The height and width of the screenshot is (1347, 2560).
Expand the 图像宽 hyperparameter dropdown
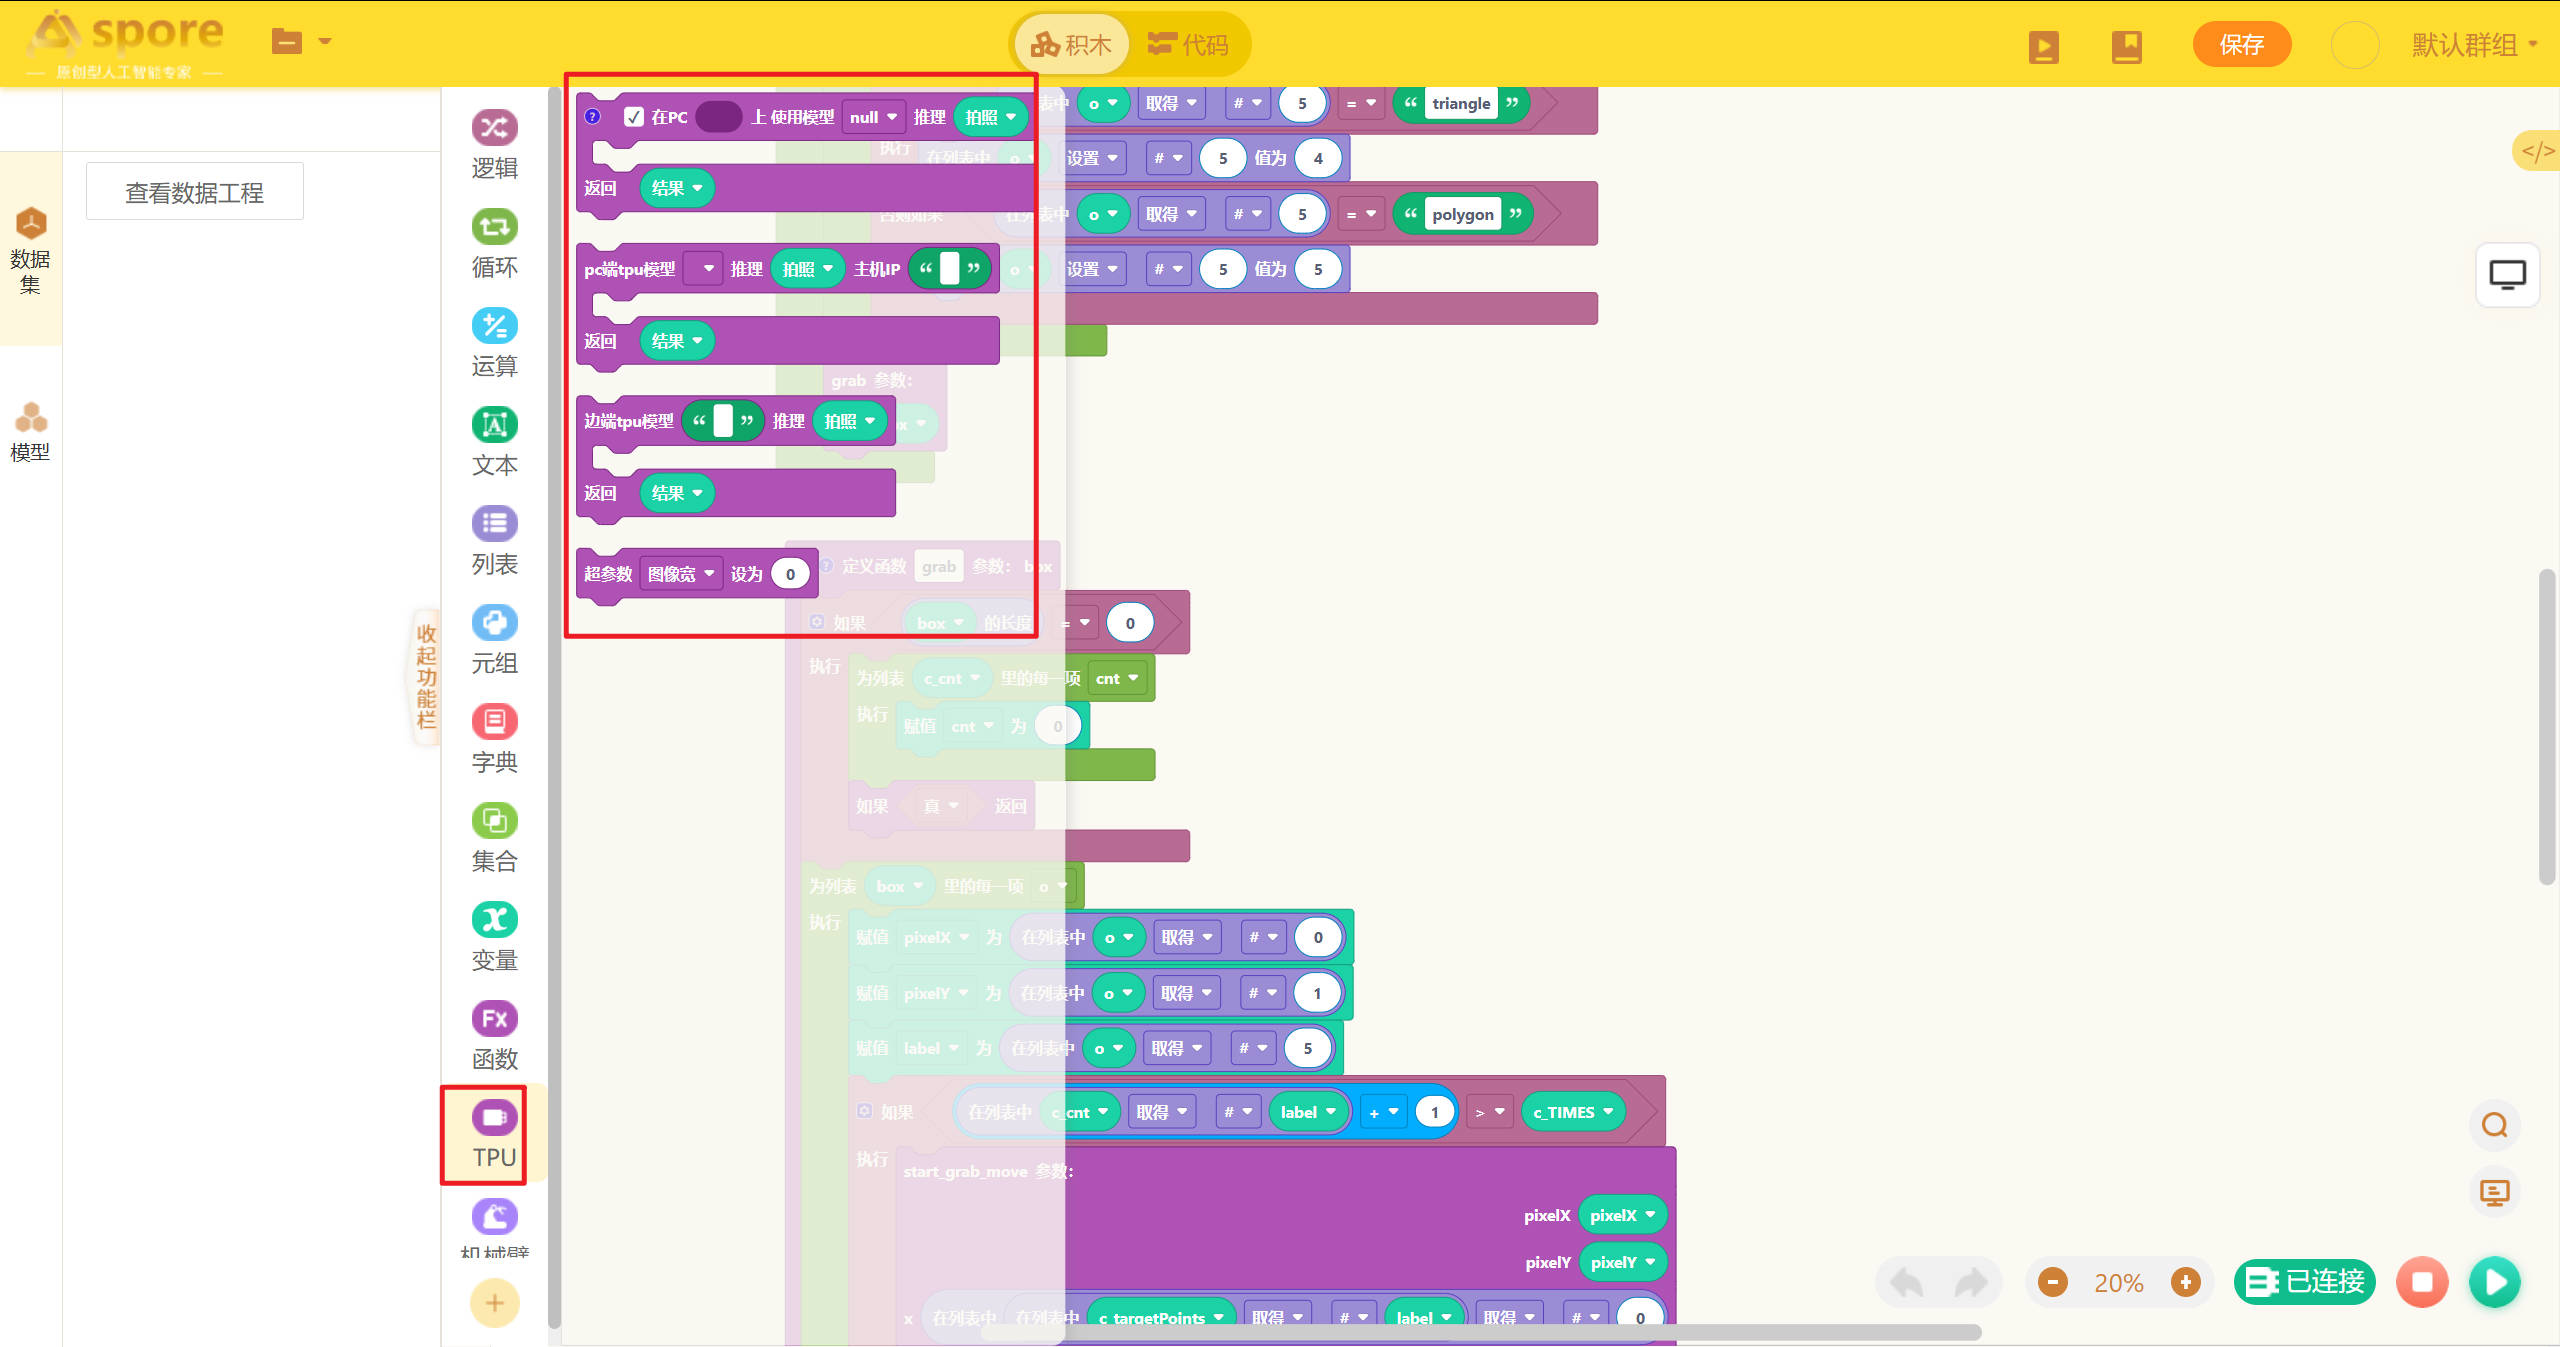681,574
